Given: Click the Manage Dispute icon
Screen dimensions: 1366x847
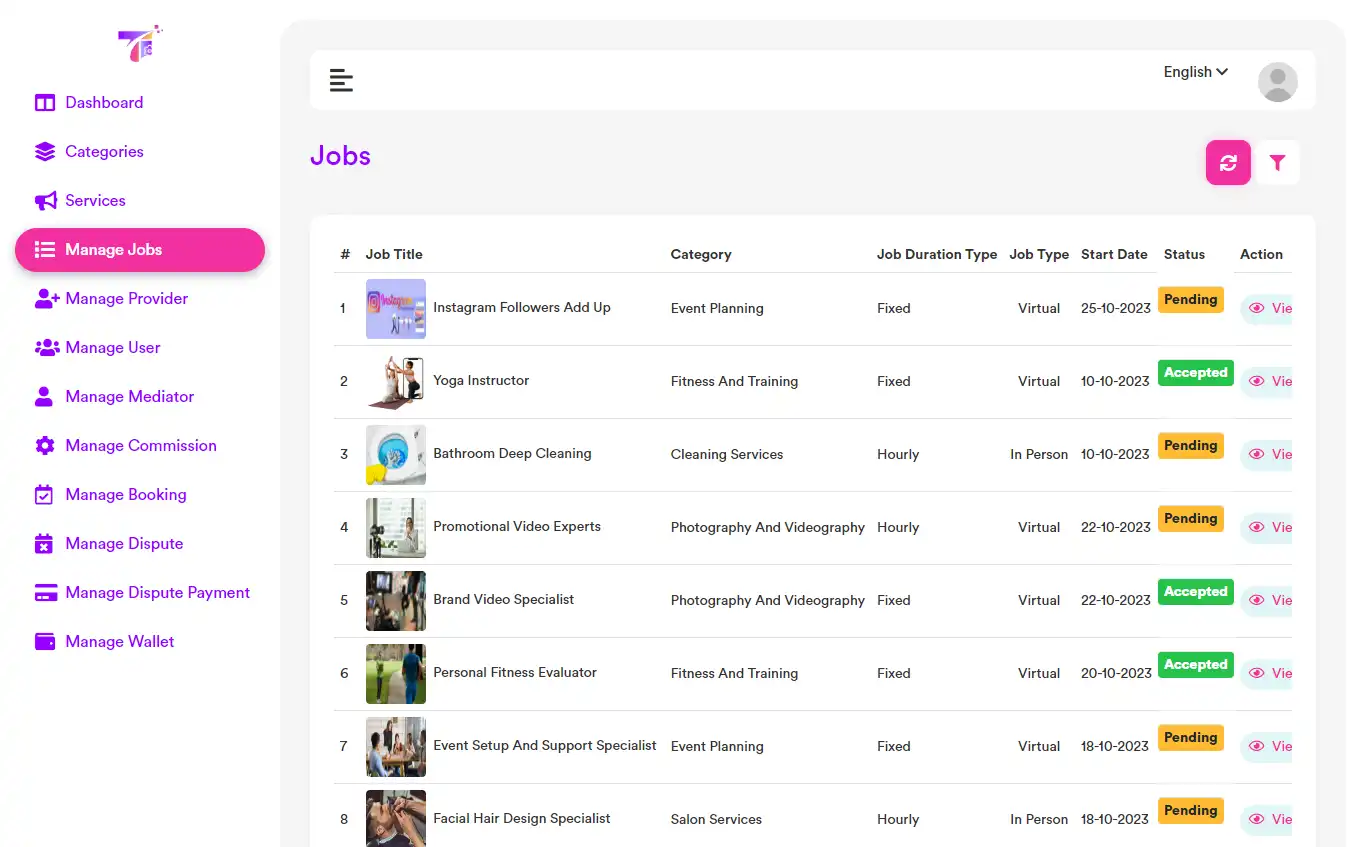Looking at the screenshot, I should pos(45,543).
